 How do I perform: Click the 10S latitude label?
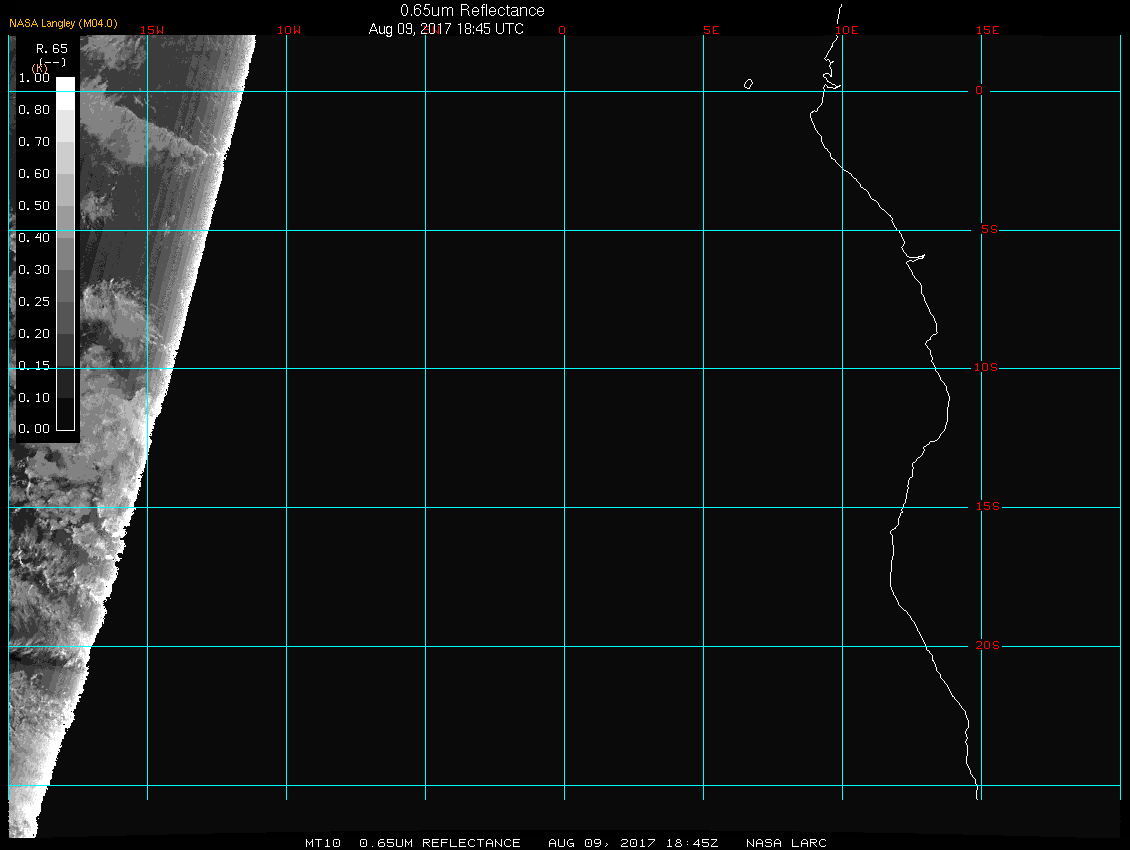click(x=986, y=368)
